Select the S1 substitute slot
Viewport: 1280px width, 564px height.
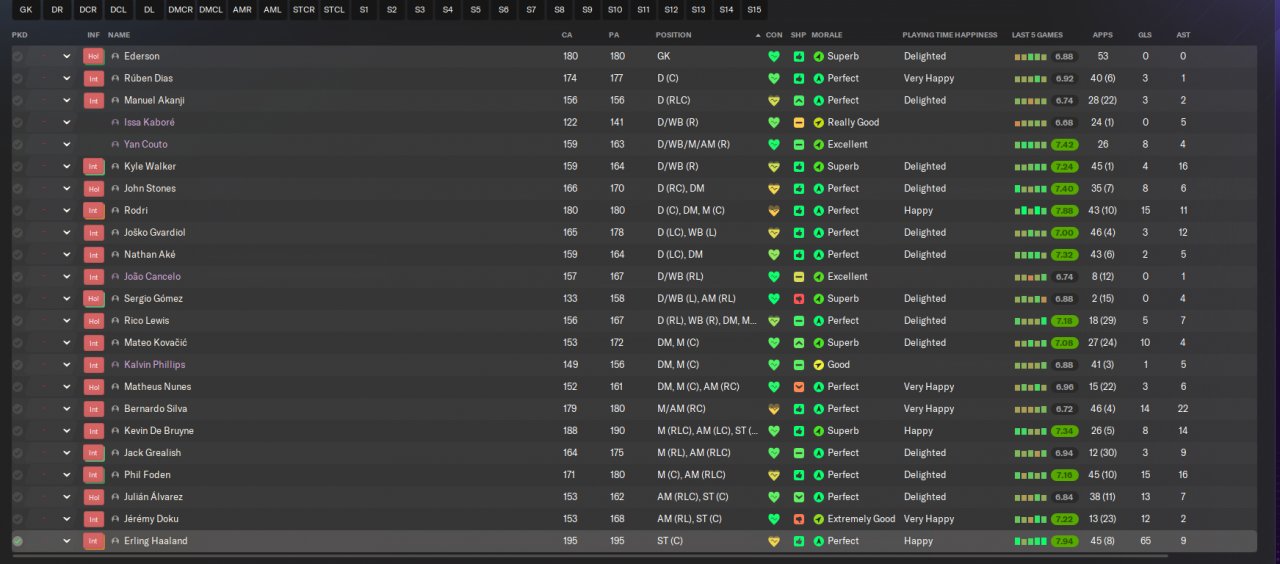[364, 10]
